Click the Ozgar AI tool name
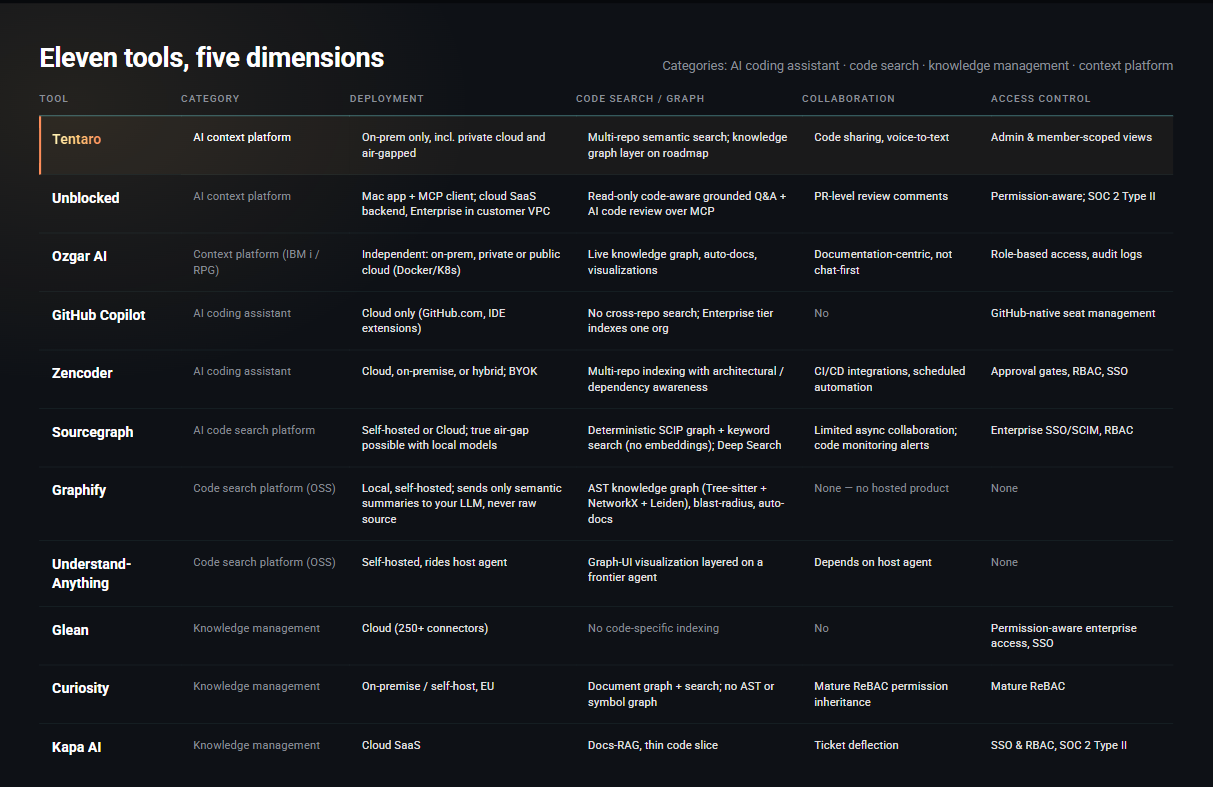Viewport: 1213px width, 787px height. [x=79, y=256]
